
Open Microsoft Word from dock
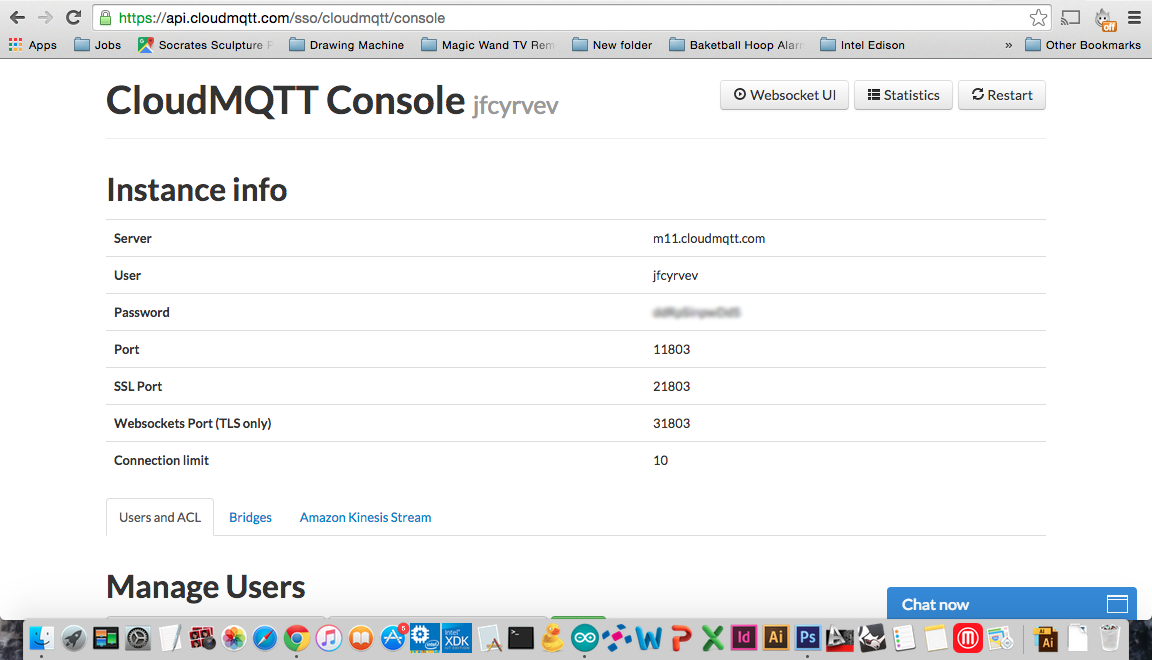click(x=649, y=638)
